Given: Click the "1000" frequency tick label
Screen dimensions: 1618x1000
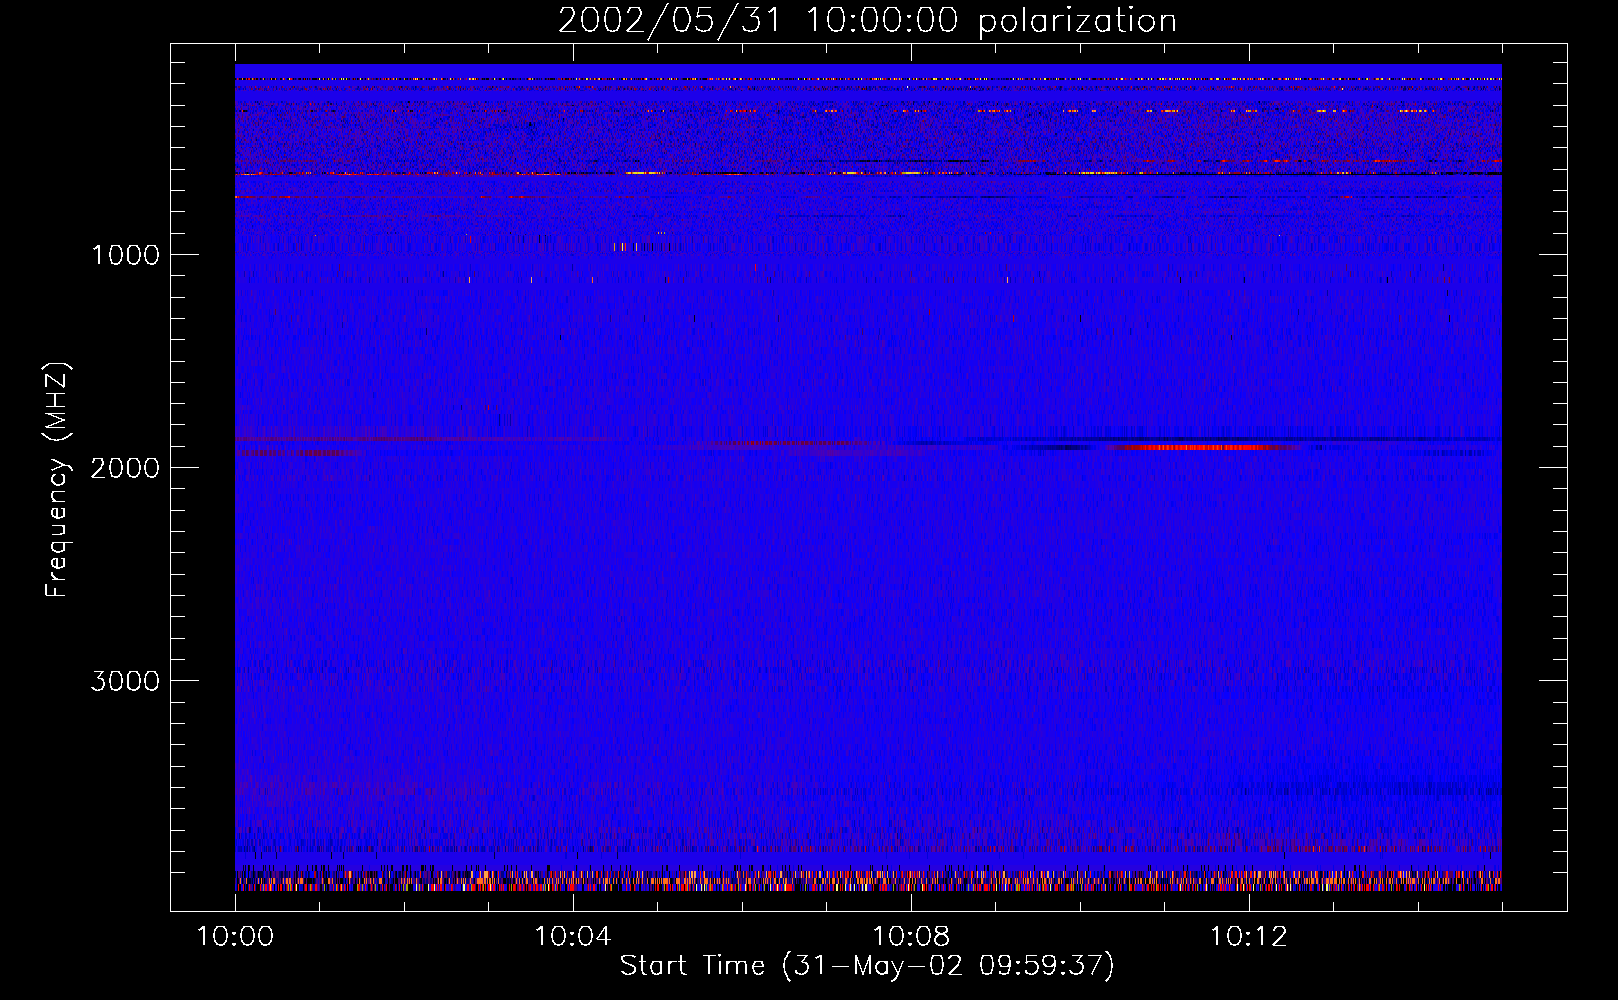Looking at the screenshot, I should [125, 255].
